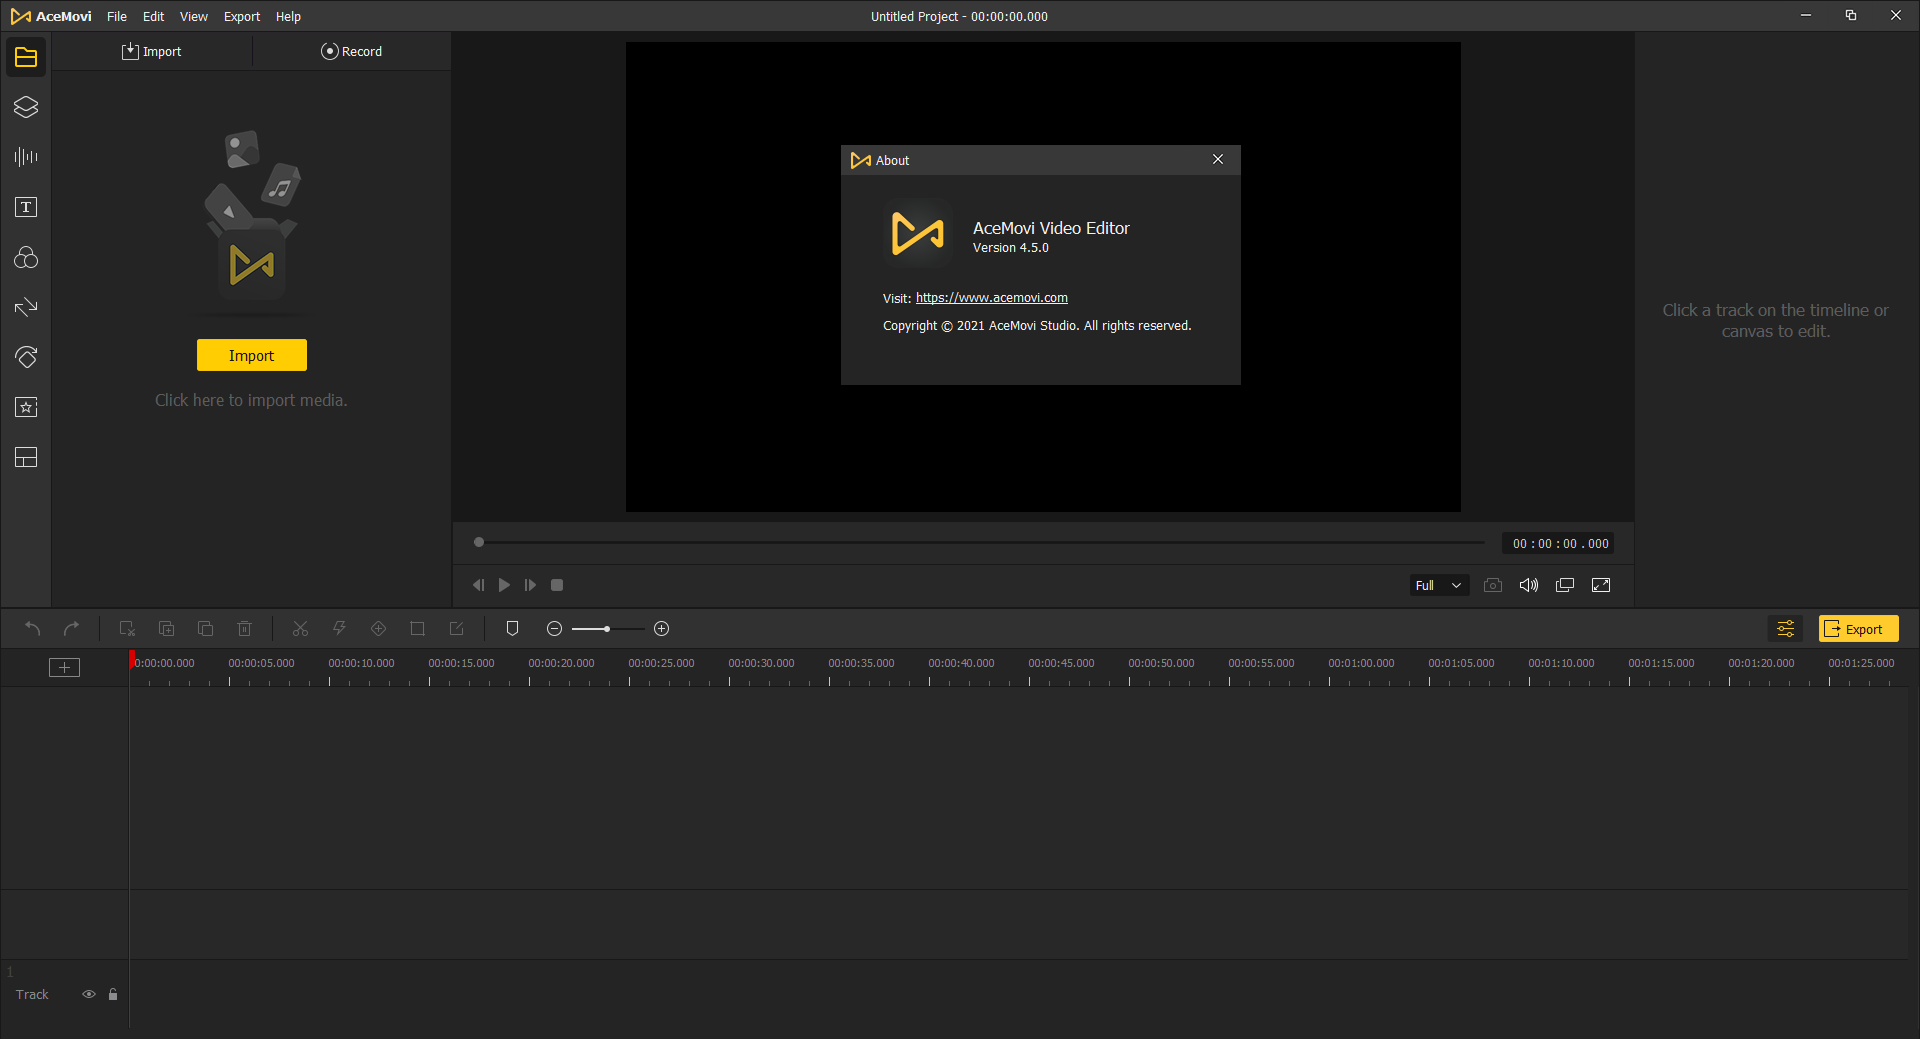Click the volume speaker icon

1529,585
